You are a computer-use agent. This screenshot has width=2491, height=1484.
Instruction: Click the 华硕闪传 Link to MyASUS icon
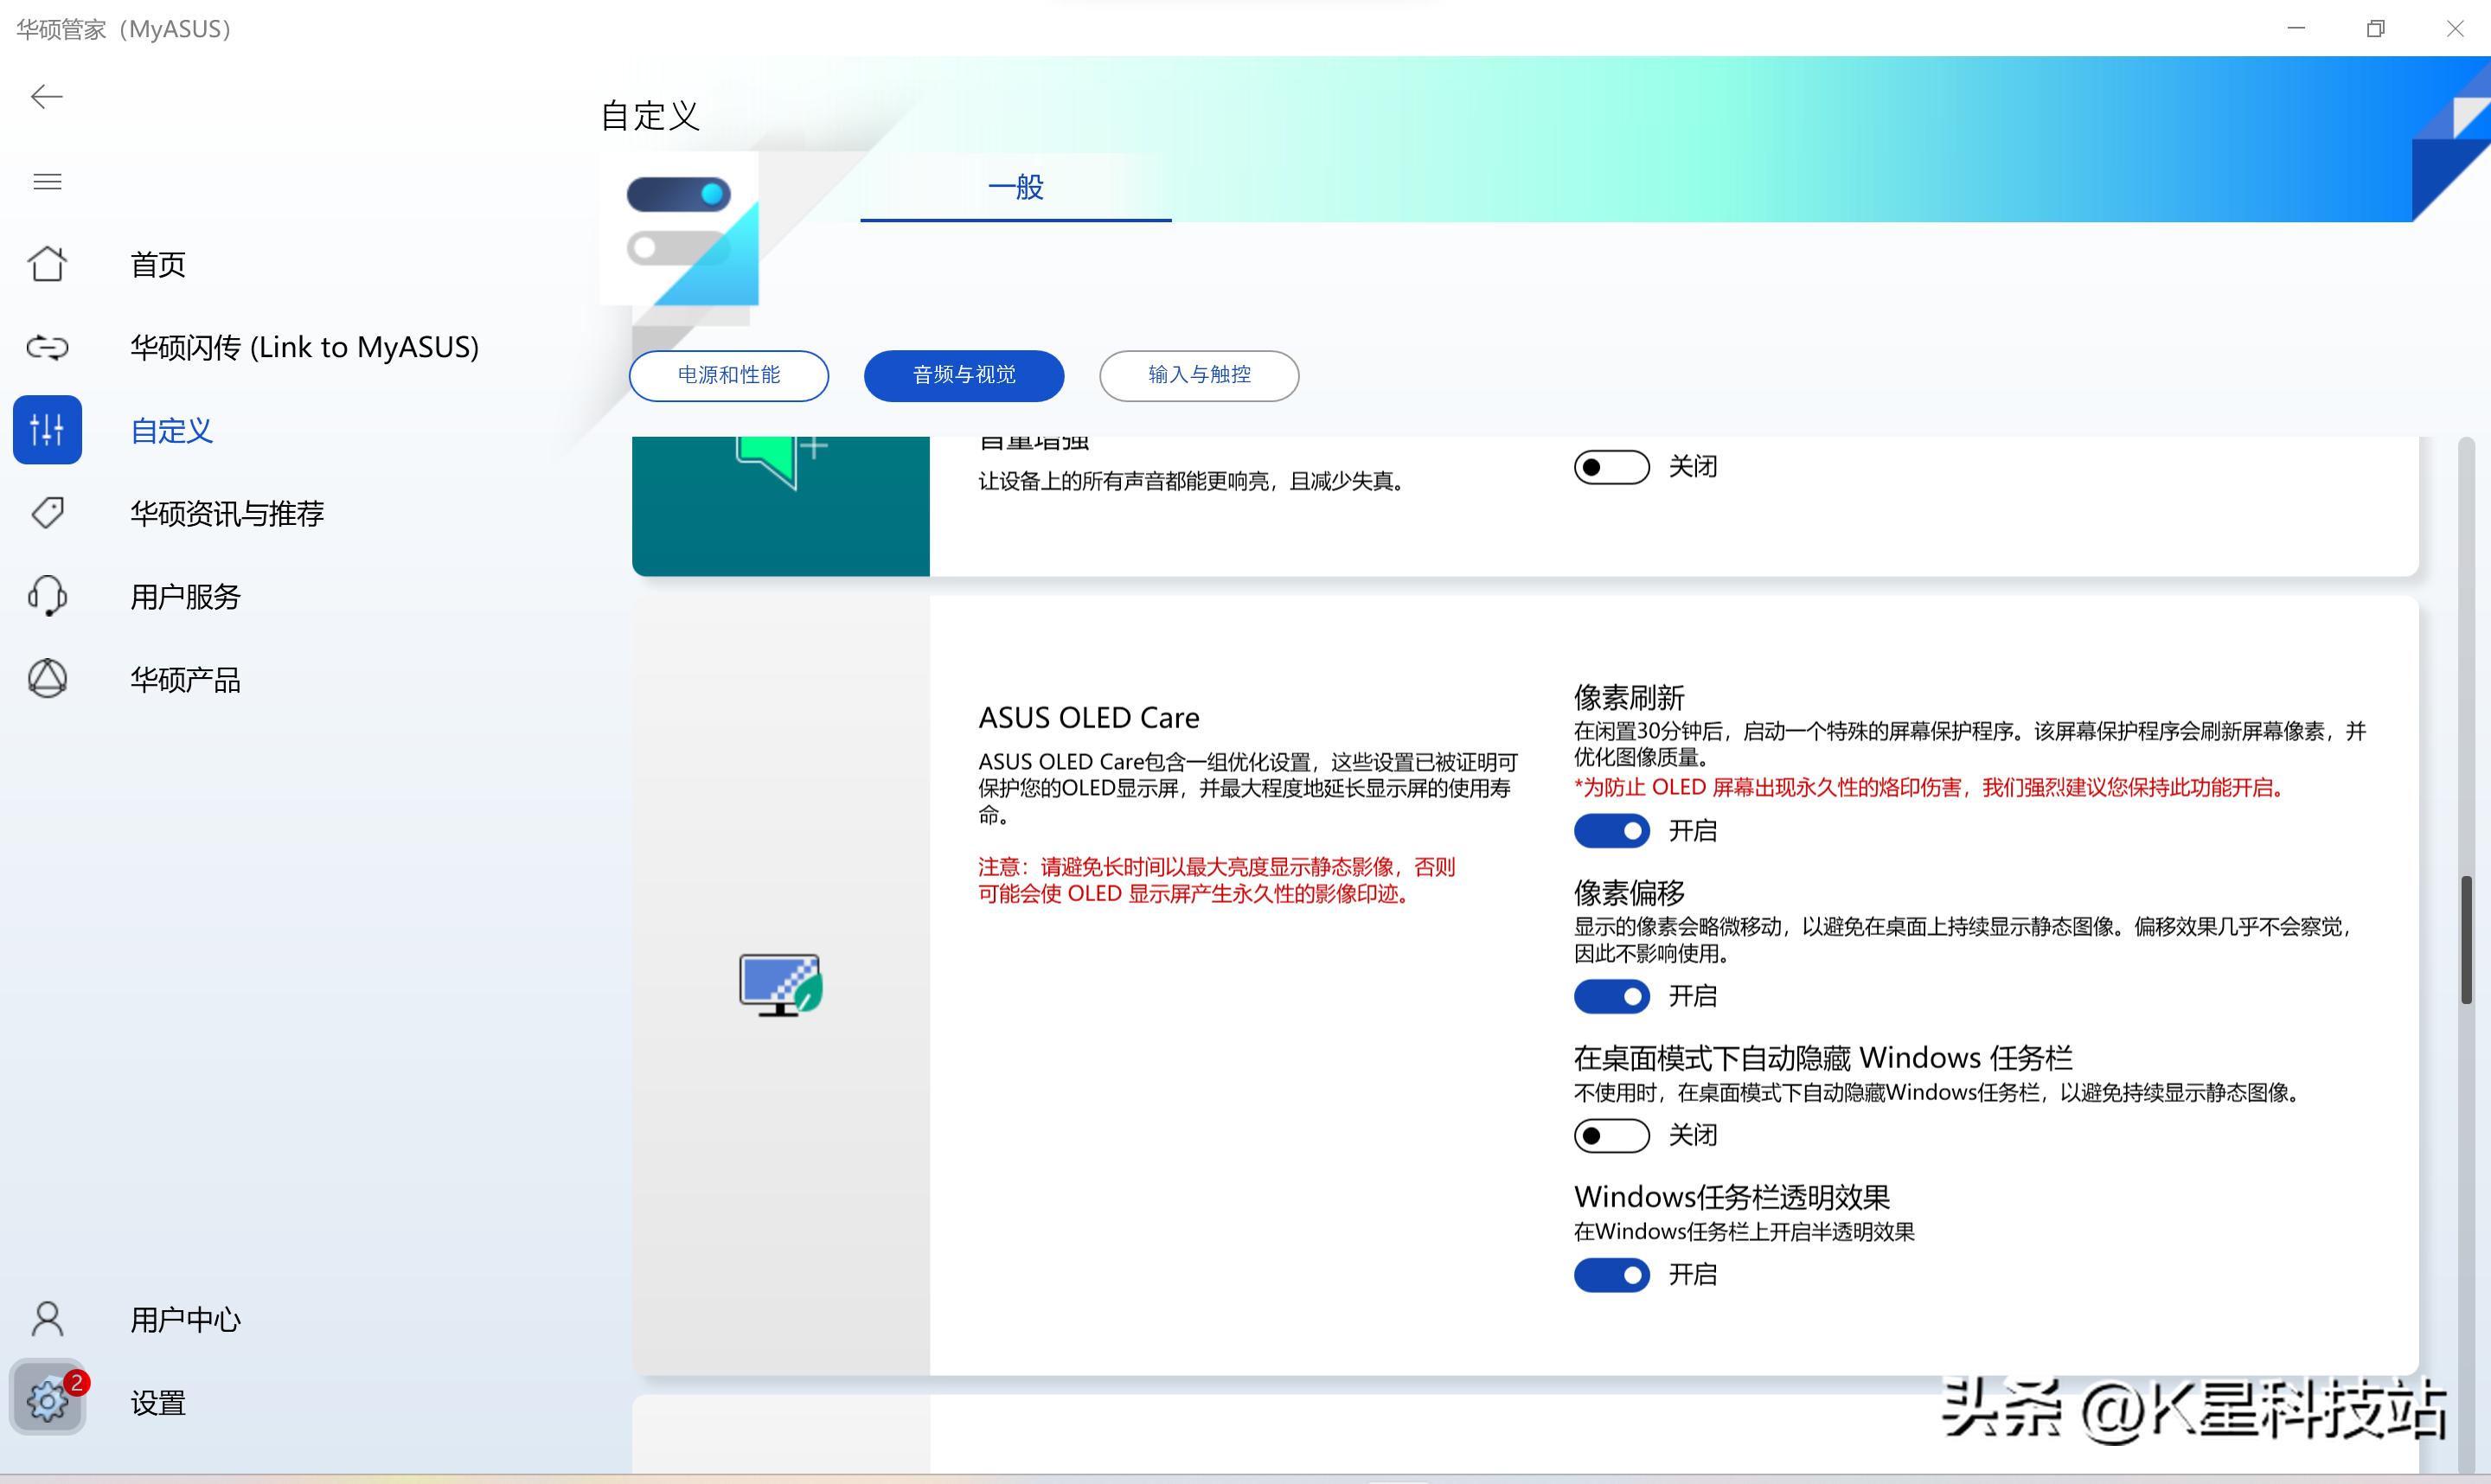(x=47, y=347)
